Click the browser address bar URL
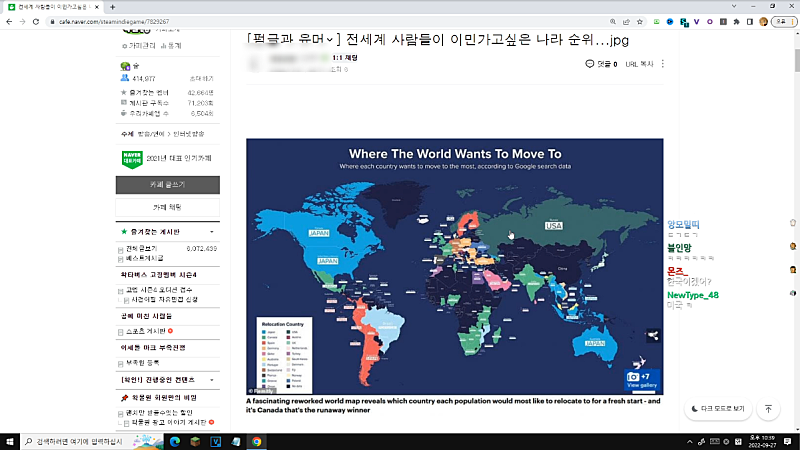 (200, 21)
